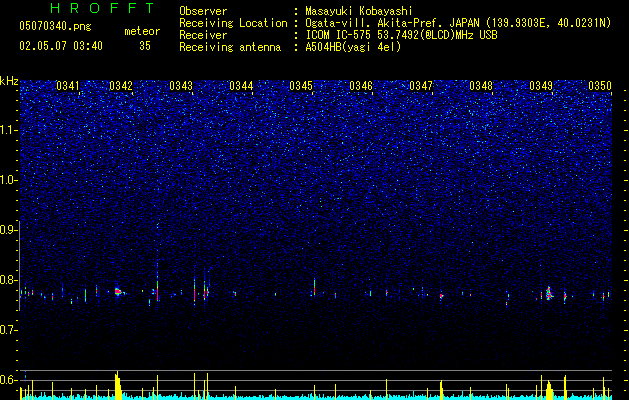This screenshot has height=400, width=629.
Task: Click the 0.7 kHz axis label
Action: click(x=8, y=330)
